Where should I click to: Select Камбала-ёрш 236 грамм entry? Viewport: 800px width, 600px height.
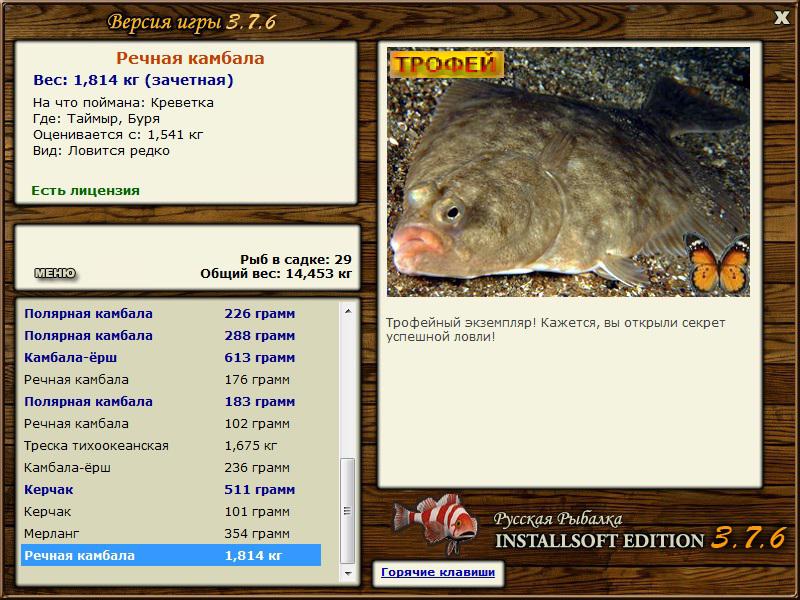(171, 467)
